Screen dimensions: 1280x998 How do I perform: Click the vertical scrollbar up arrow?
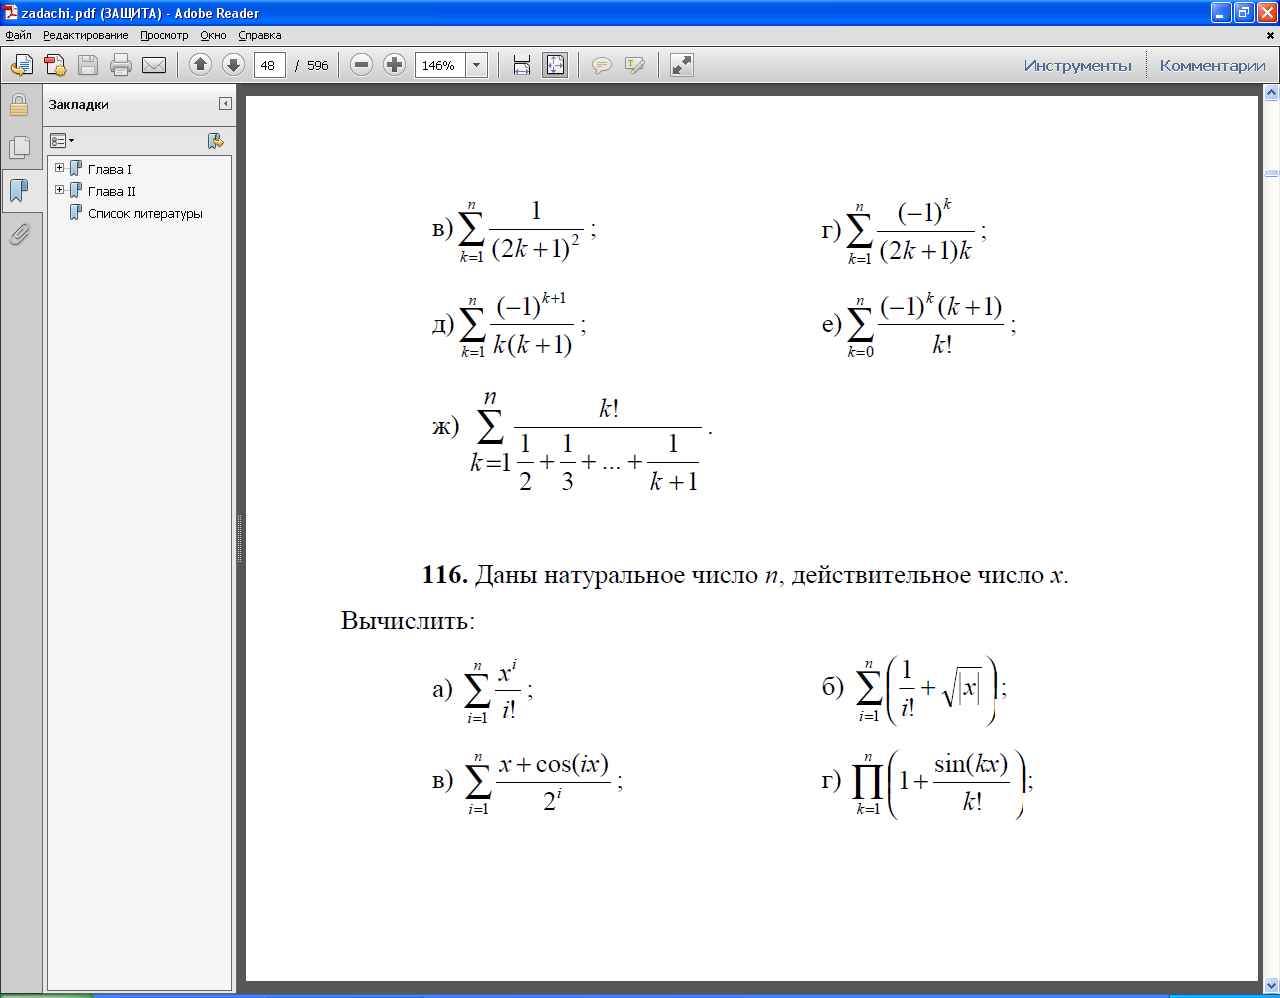(1271, 93)
